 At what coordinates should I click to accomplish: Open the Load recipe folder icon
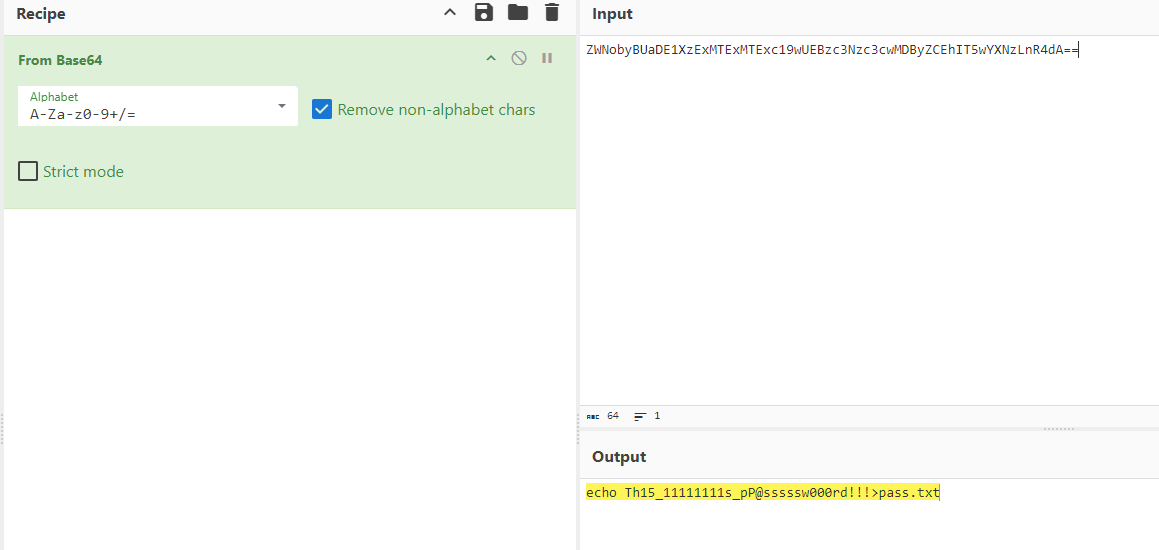point(517,13)
